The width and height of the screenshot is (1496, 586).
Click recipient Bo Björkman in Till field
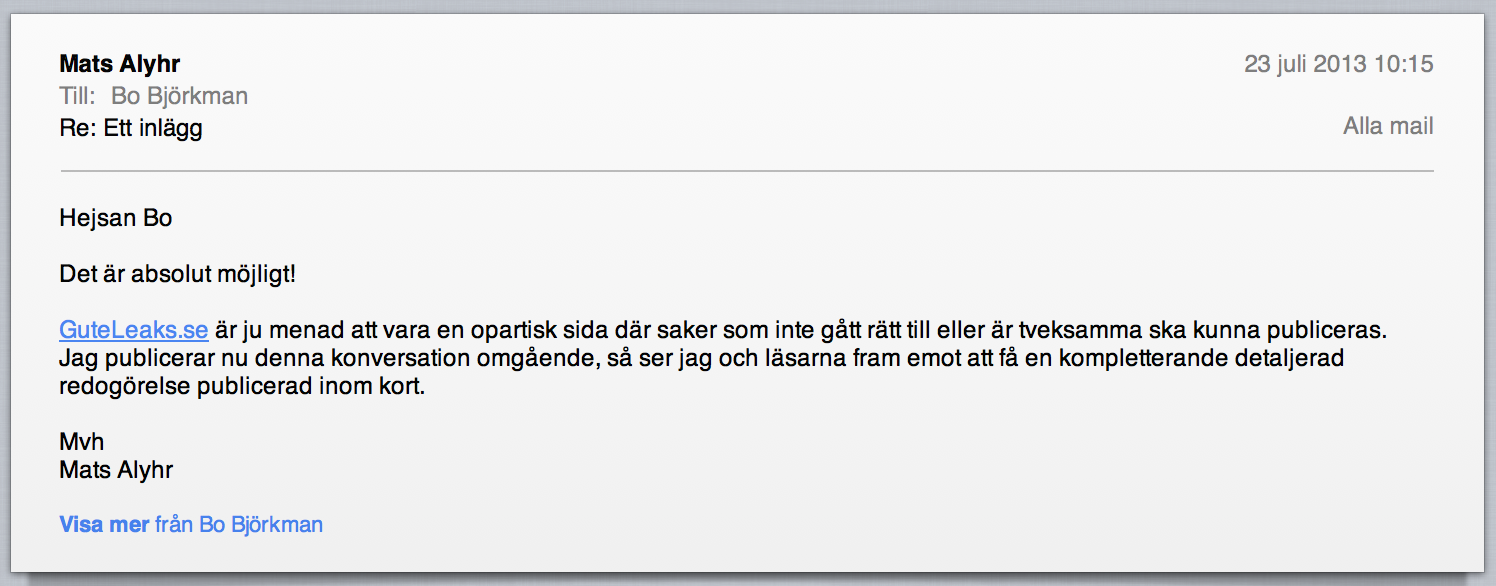(179, 96)
